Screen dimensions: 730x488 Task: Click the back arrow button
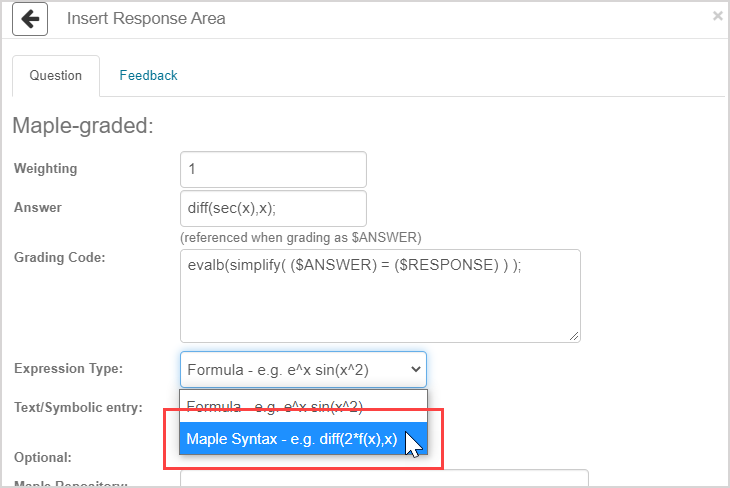[31, 19]
